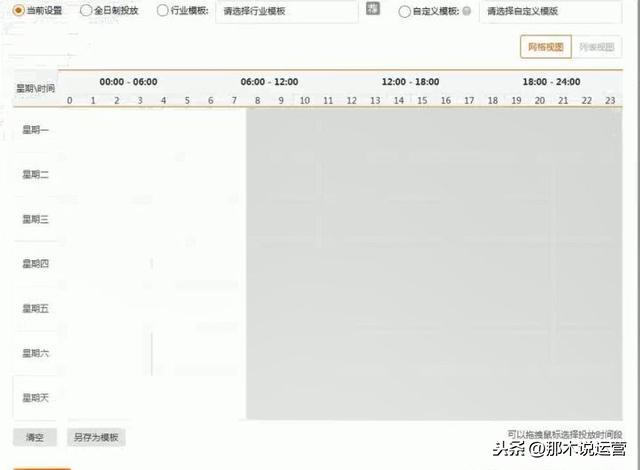Viewport: 640px width, 470px height.
Task: Click the 06:00 - 12:00 time range header
Action: [x=269, y=82]
